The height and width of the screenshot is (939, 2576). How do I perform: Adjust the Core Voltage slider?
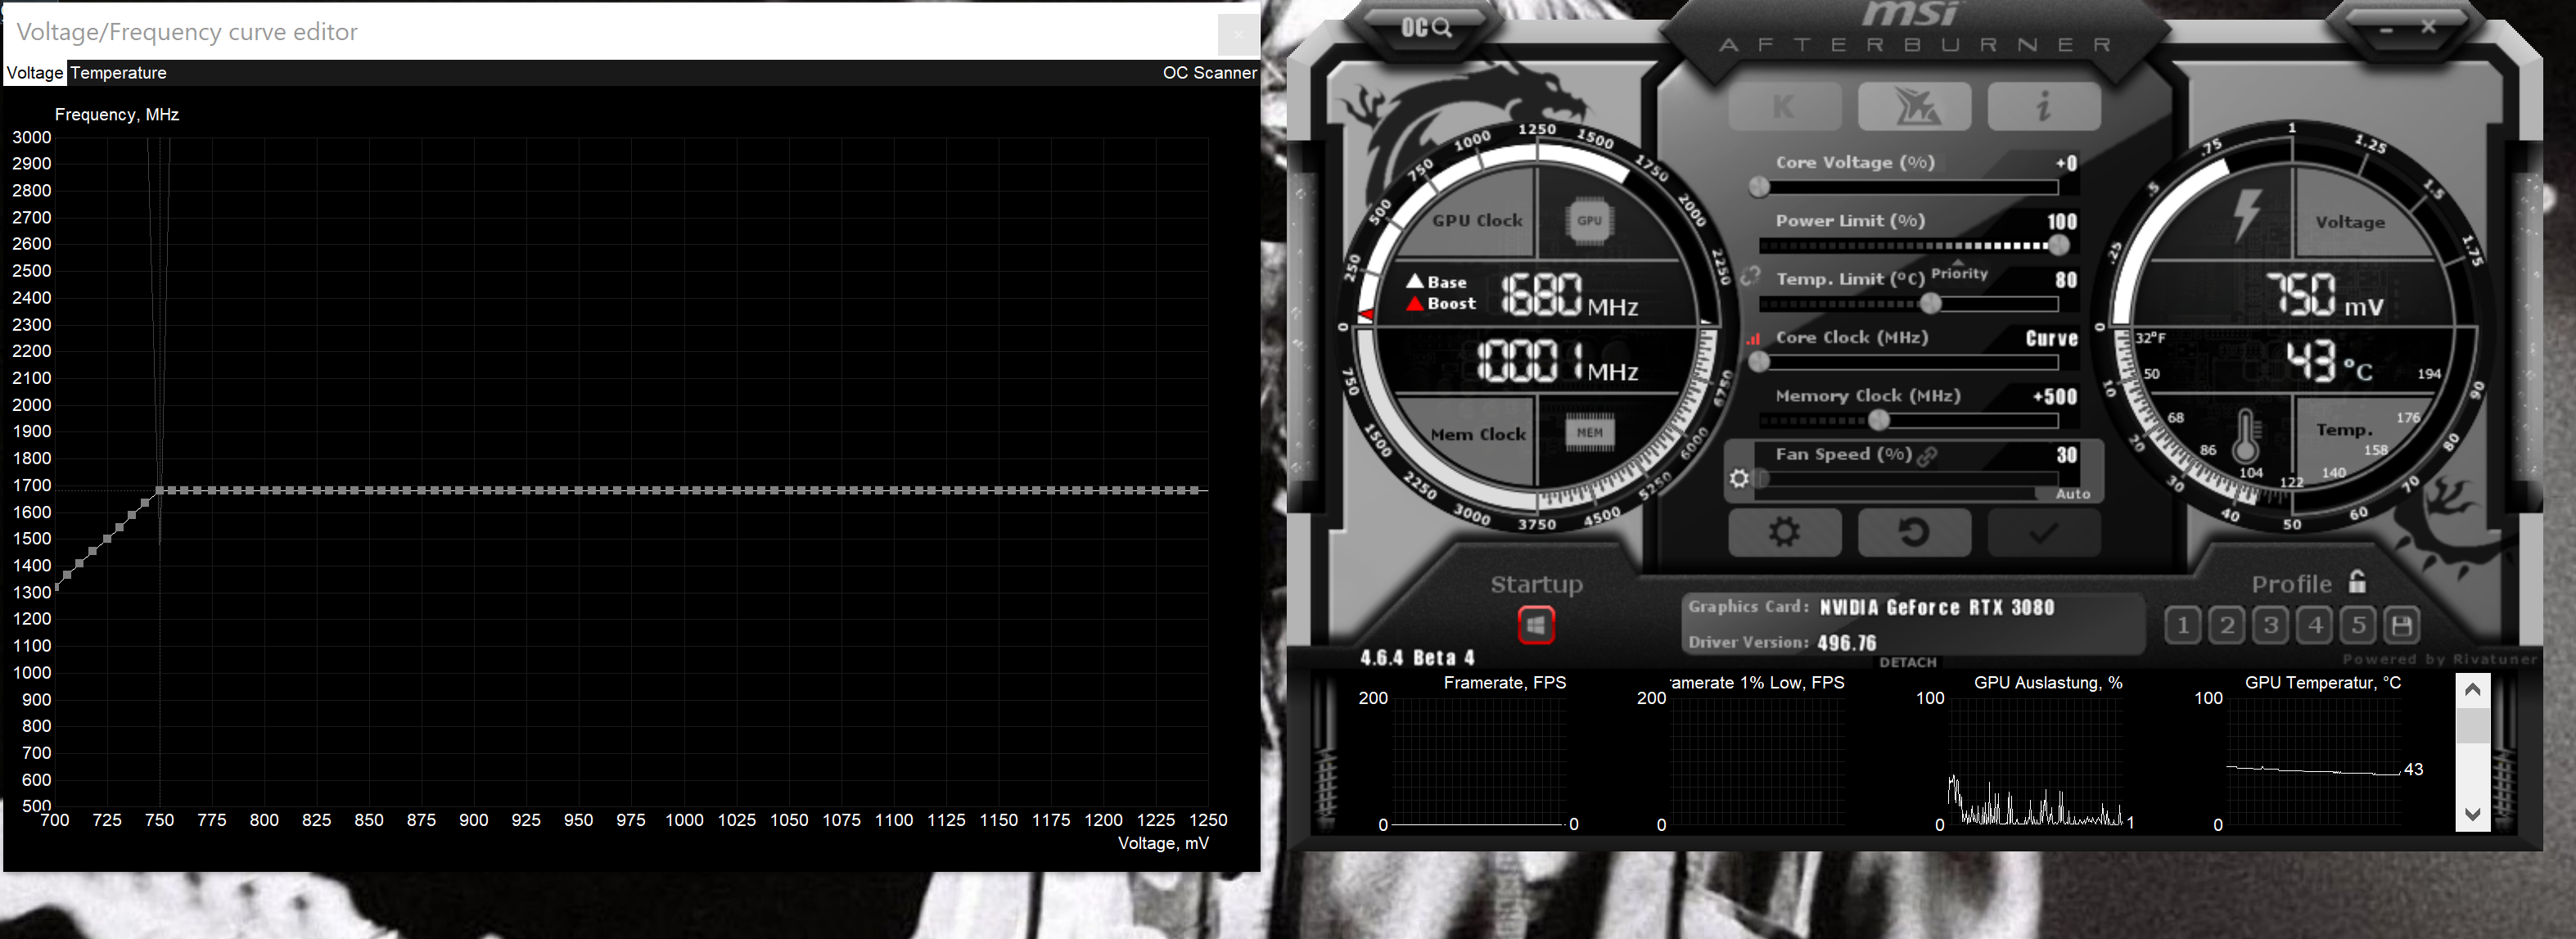[1908, 187]
